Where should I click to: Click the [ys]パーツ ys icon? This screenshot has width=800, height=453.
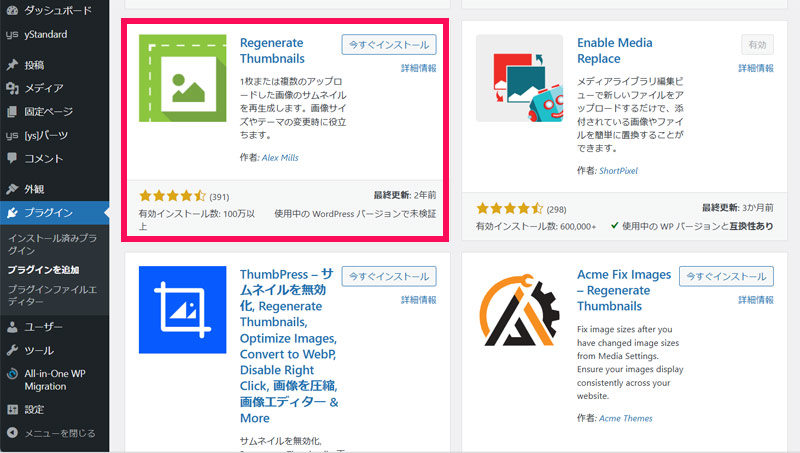click(x=12, y=135)
